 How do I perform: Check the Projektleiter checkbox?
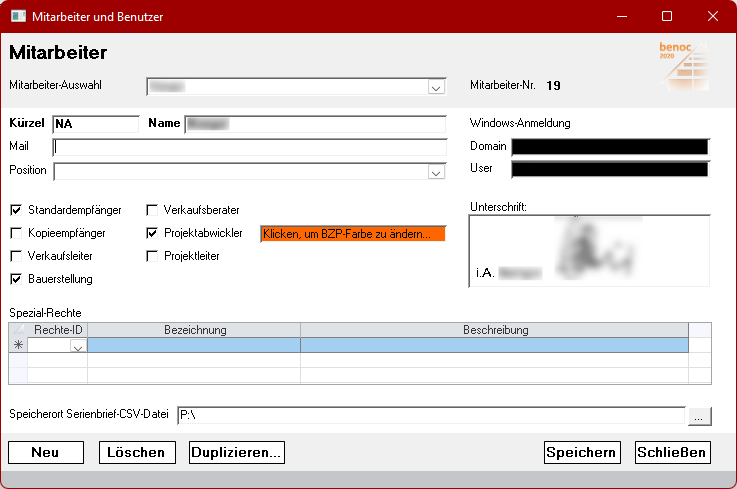[x=152, y=256]
